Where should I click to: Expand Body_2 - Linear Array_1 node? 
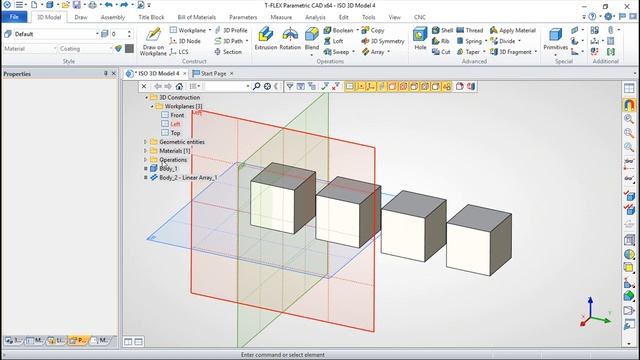tap(145, 178)
